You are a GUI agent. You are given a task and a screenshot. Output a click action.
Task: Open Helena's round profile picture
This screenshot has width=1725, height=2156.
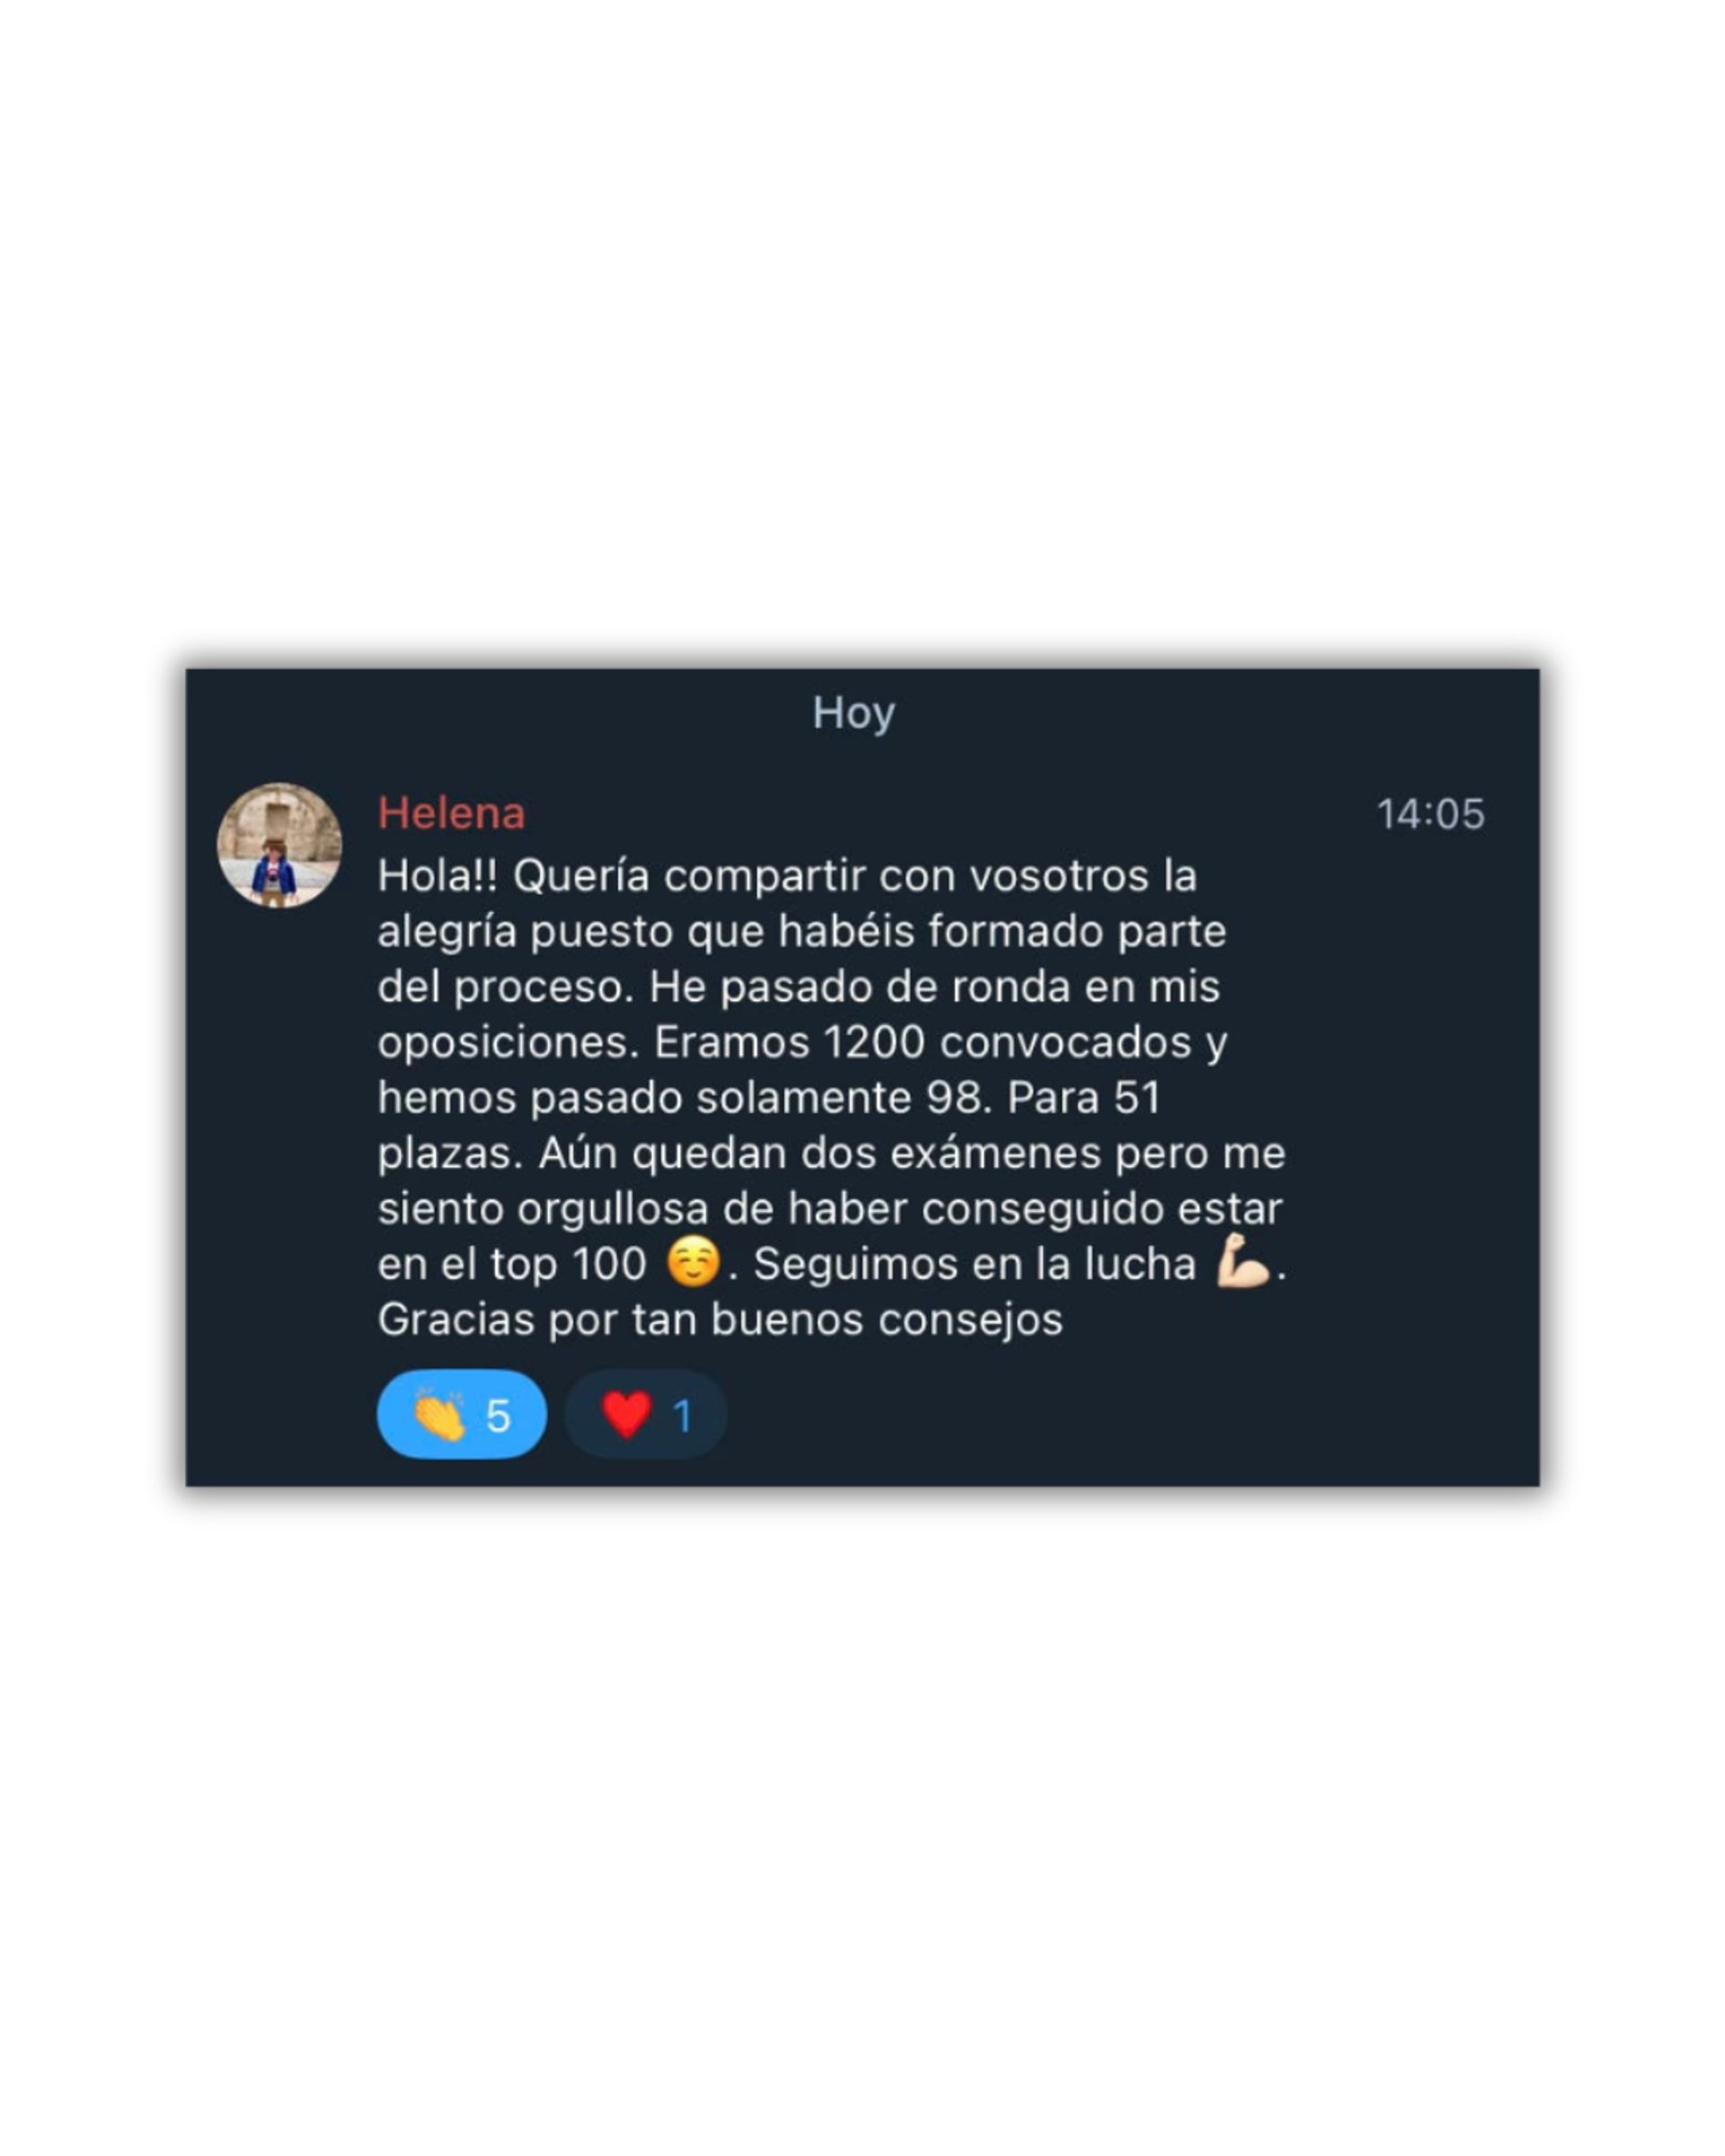pos(279,845)
